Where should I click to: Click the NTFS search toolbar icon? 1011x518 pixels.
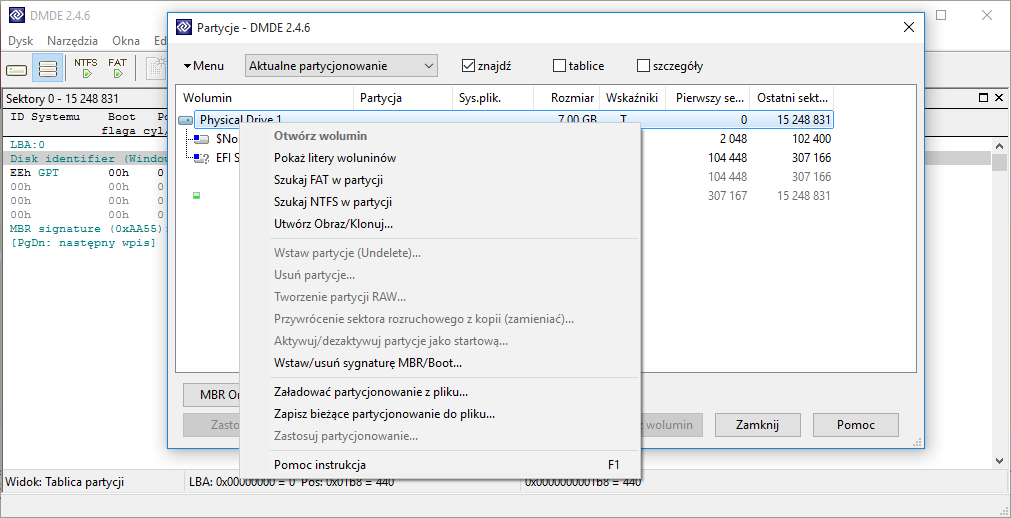(x=86, y=68)
